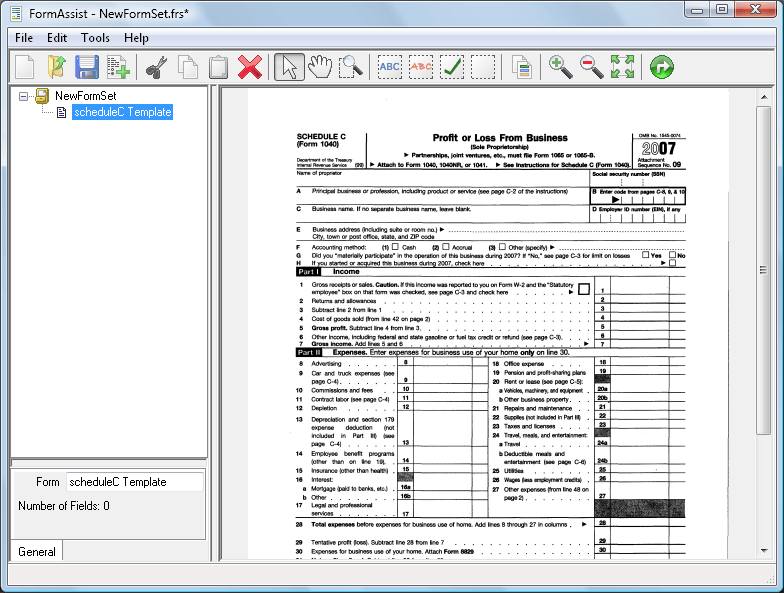Image resolution: width=784 pixels, height=593 pixels.
Task: Select the zoom region magnifier tool
Action: click(x=350, y=67)
